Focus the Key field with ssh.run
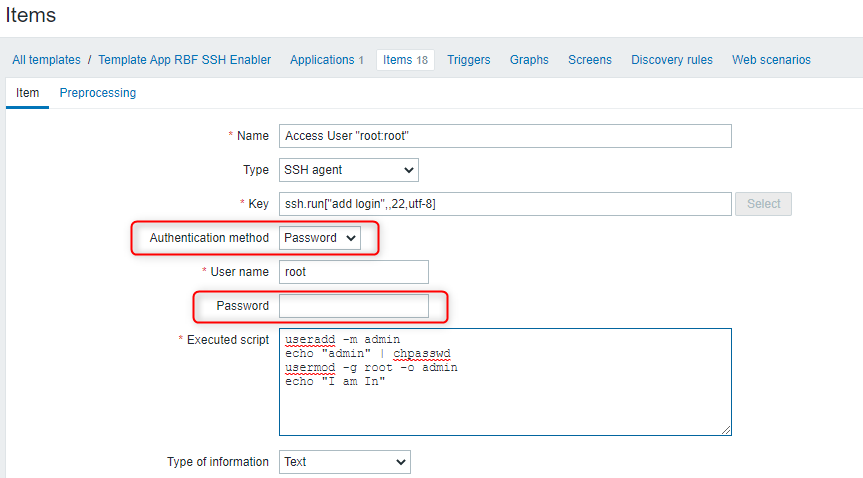 505,204
